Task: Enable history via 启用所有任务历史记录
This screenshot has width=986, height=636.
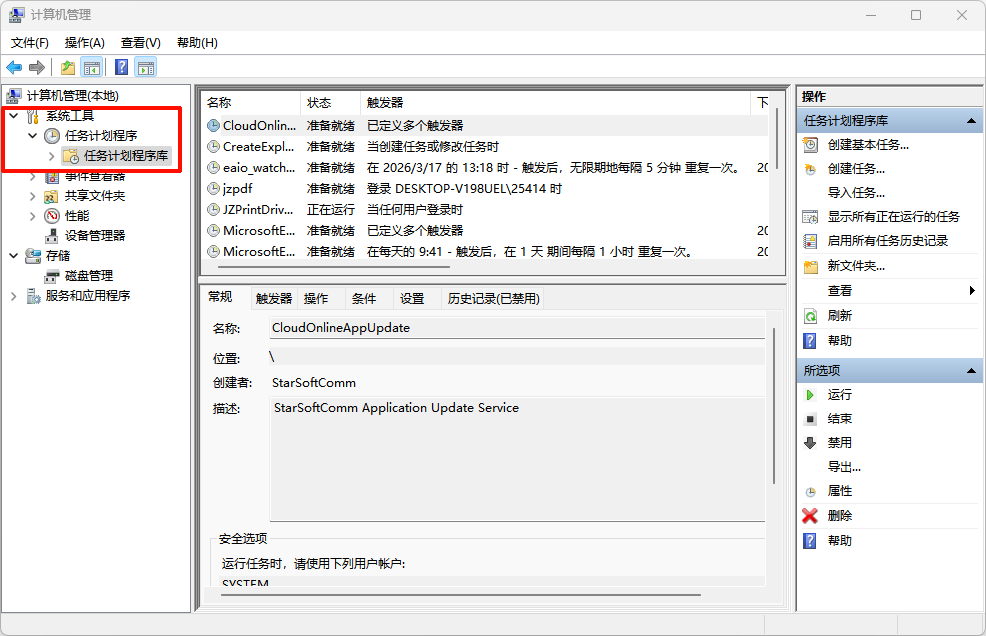Action: coord(887,241)
